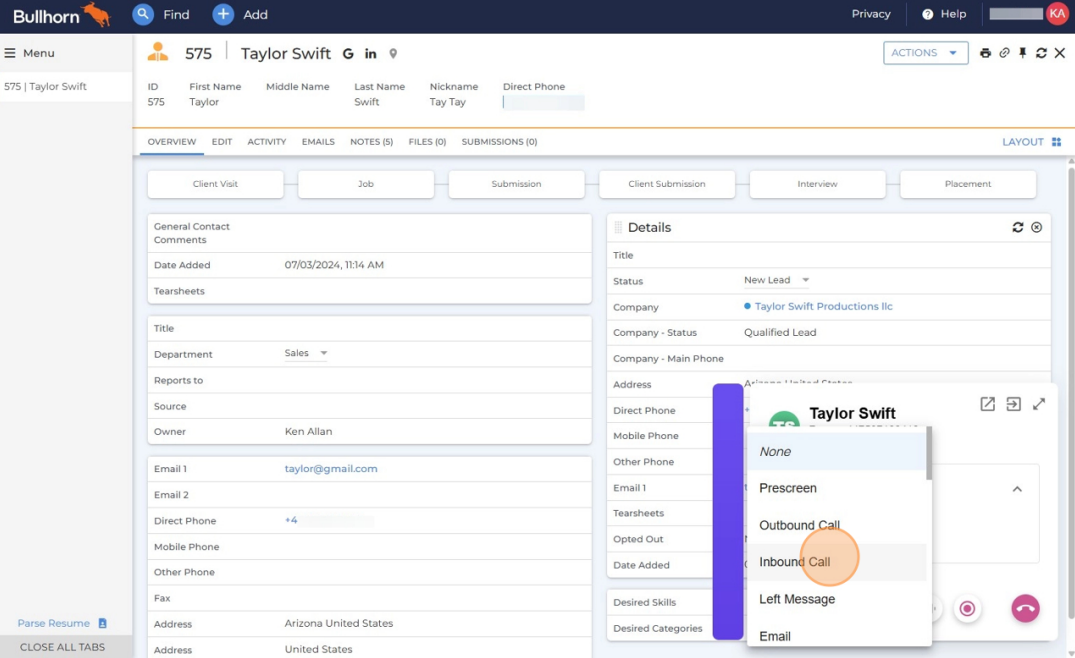Image resolution: width=1075 pixels, height=658 pixels.
Task: Click the Submission workflow button
Action: (516, 184)
